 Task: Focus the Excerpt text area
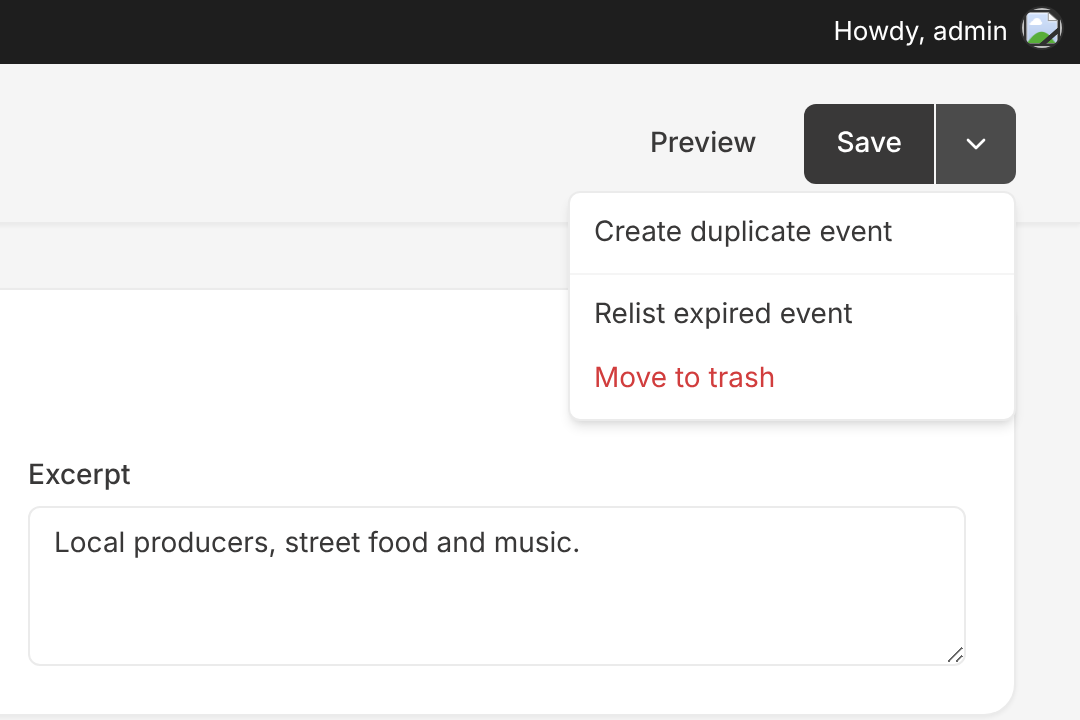[497, 586]
